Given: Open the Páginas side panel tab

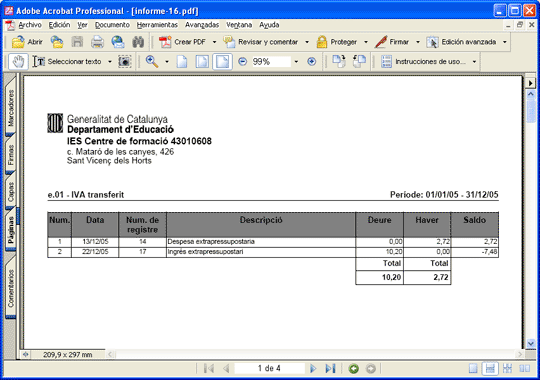Looking at the screenshot, I should (x=11, y=230).
